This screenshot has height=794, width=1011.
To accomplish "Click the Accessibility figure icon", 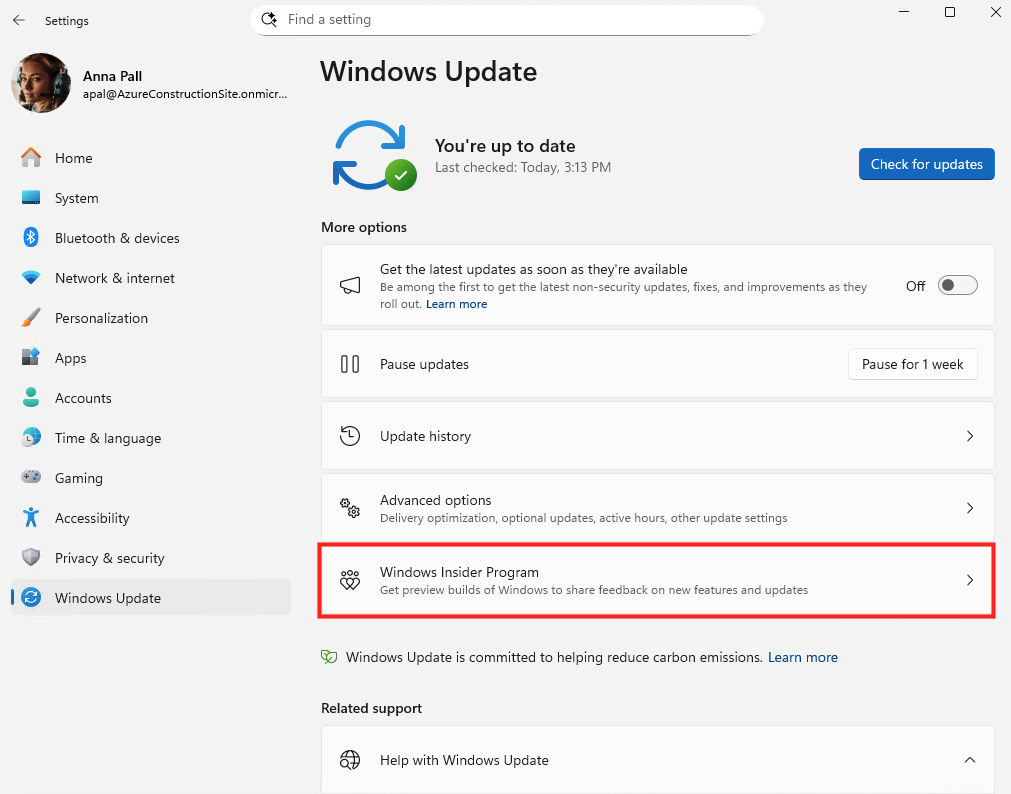I will click(x=31, y=518).
